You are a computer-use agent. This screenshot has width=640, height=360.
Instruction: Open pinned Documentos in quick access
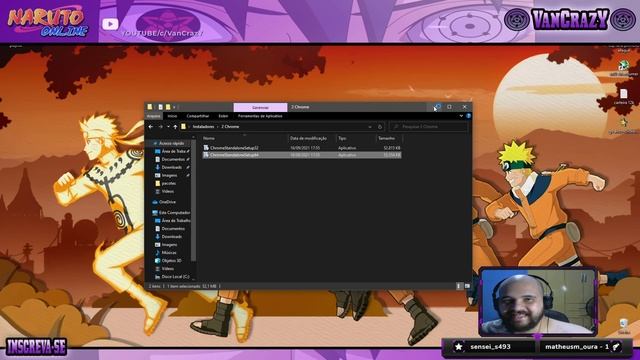point(173,160)
